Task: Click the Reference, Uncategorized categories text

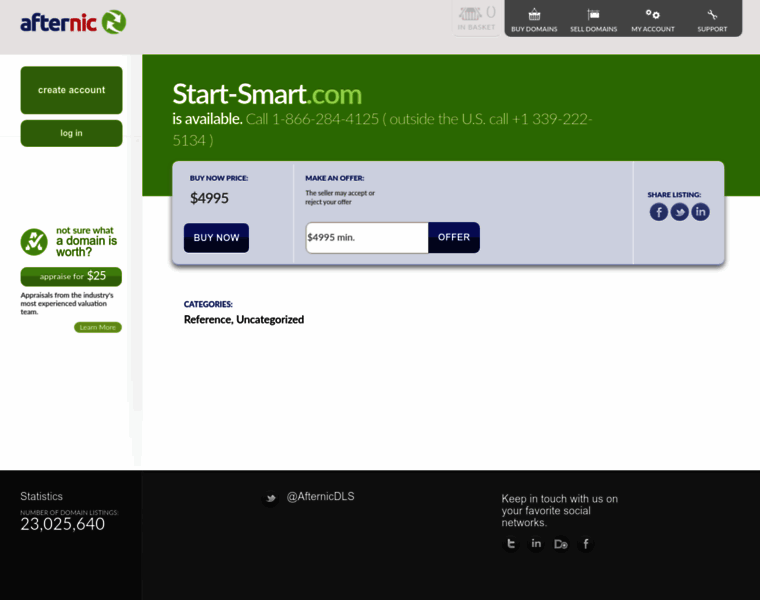Action: (244, 320)
